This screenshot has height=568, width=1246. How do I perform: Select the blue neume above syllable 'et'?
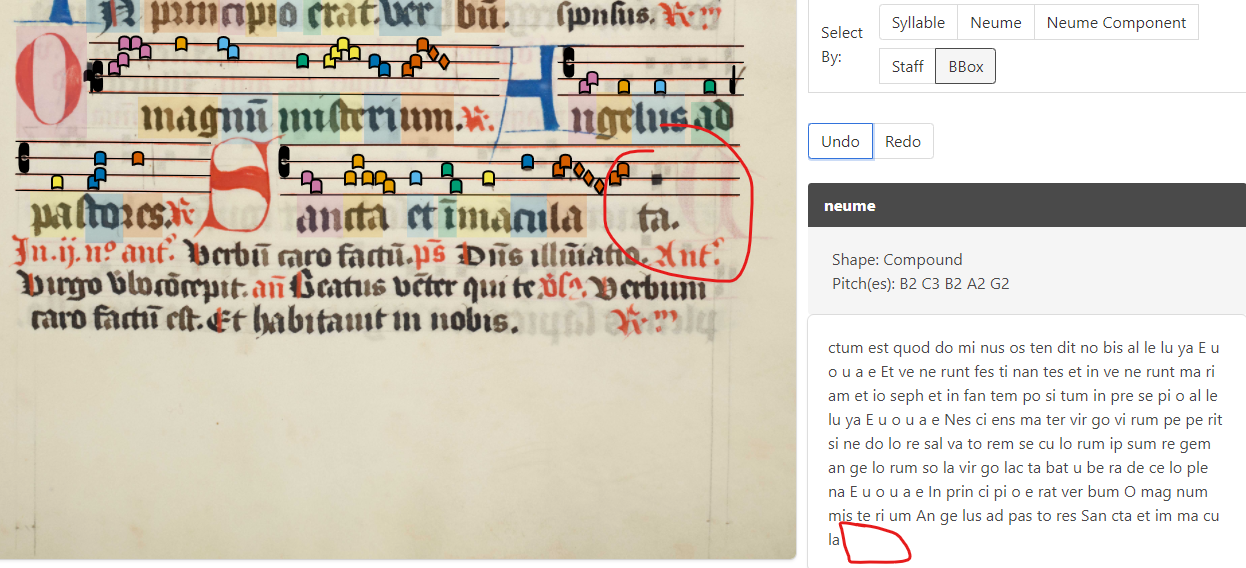pos(416,180)
